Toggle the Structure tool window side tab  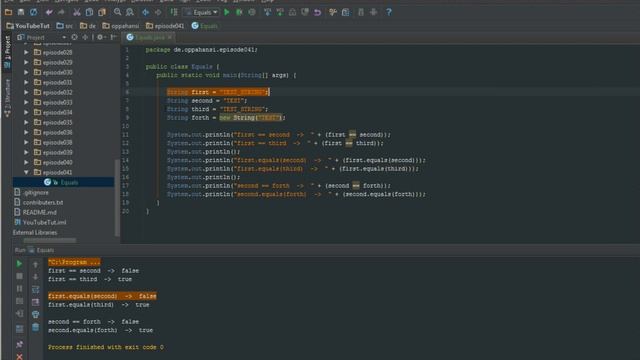7,98
